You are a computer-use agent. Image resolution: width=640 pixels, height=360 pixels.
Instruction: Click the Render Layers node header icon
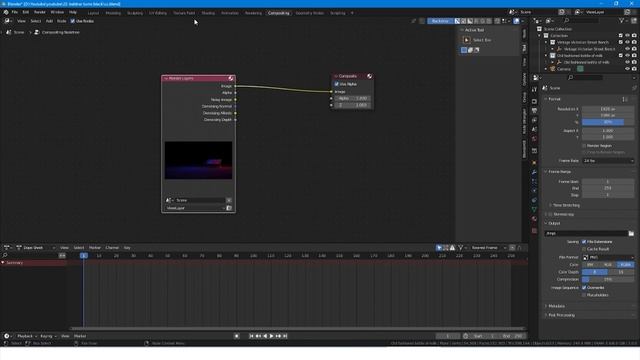(x=231, y=78)
